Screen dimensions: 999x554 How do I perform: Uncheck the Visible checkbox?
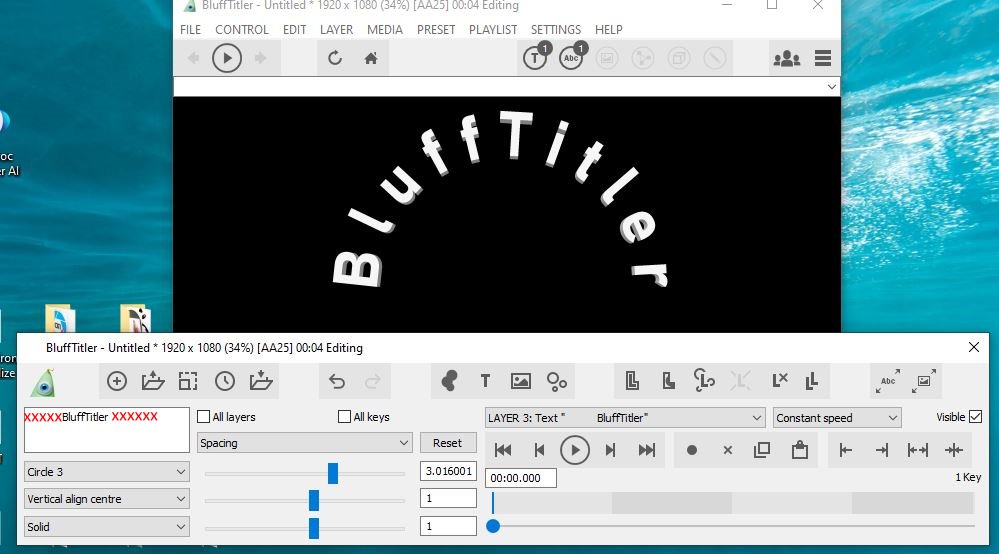(976, 417)
